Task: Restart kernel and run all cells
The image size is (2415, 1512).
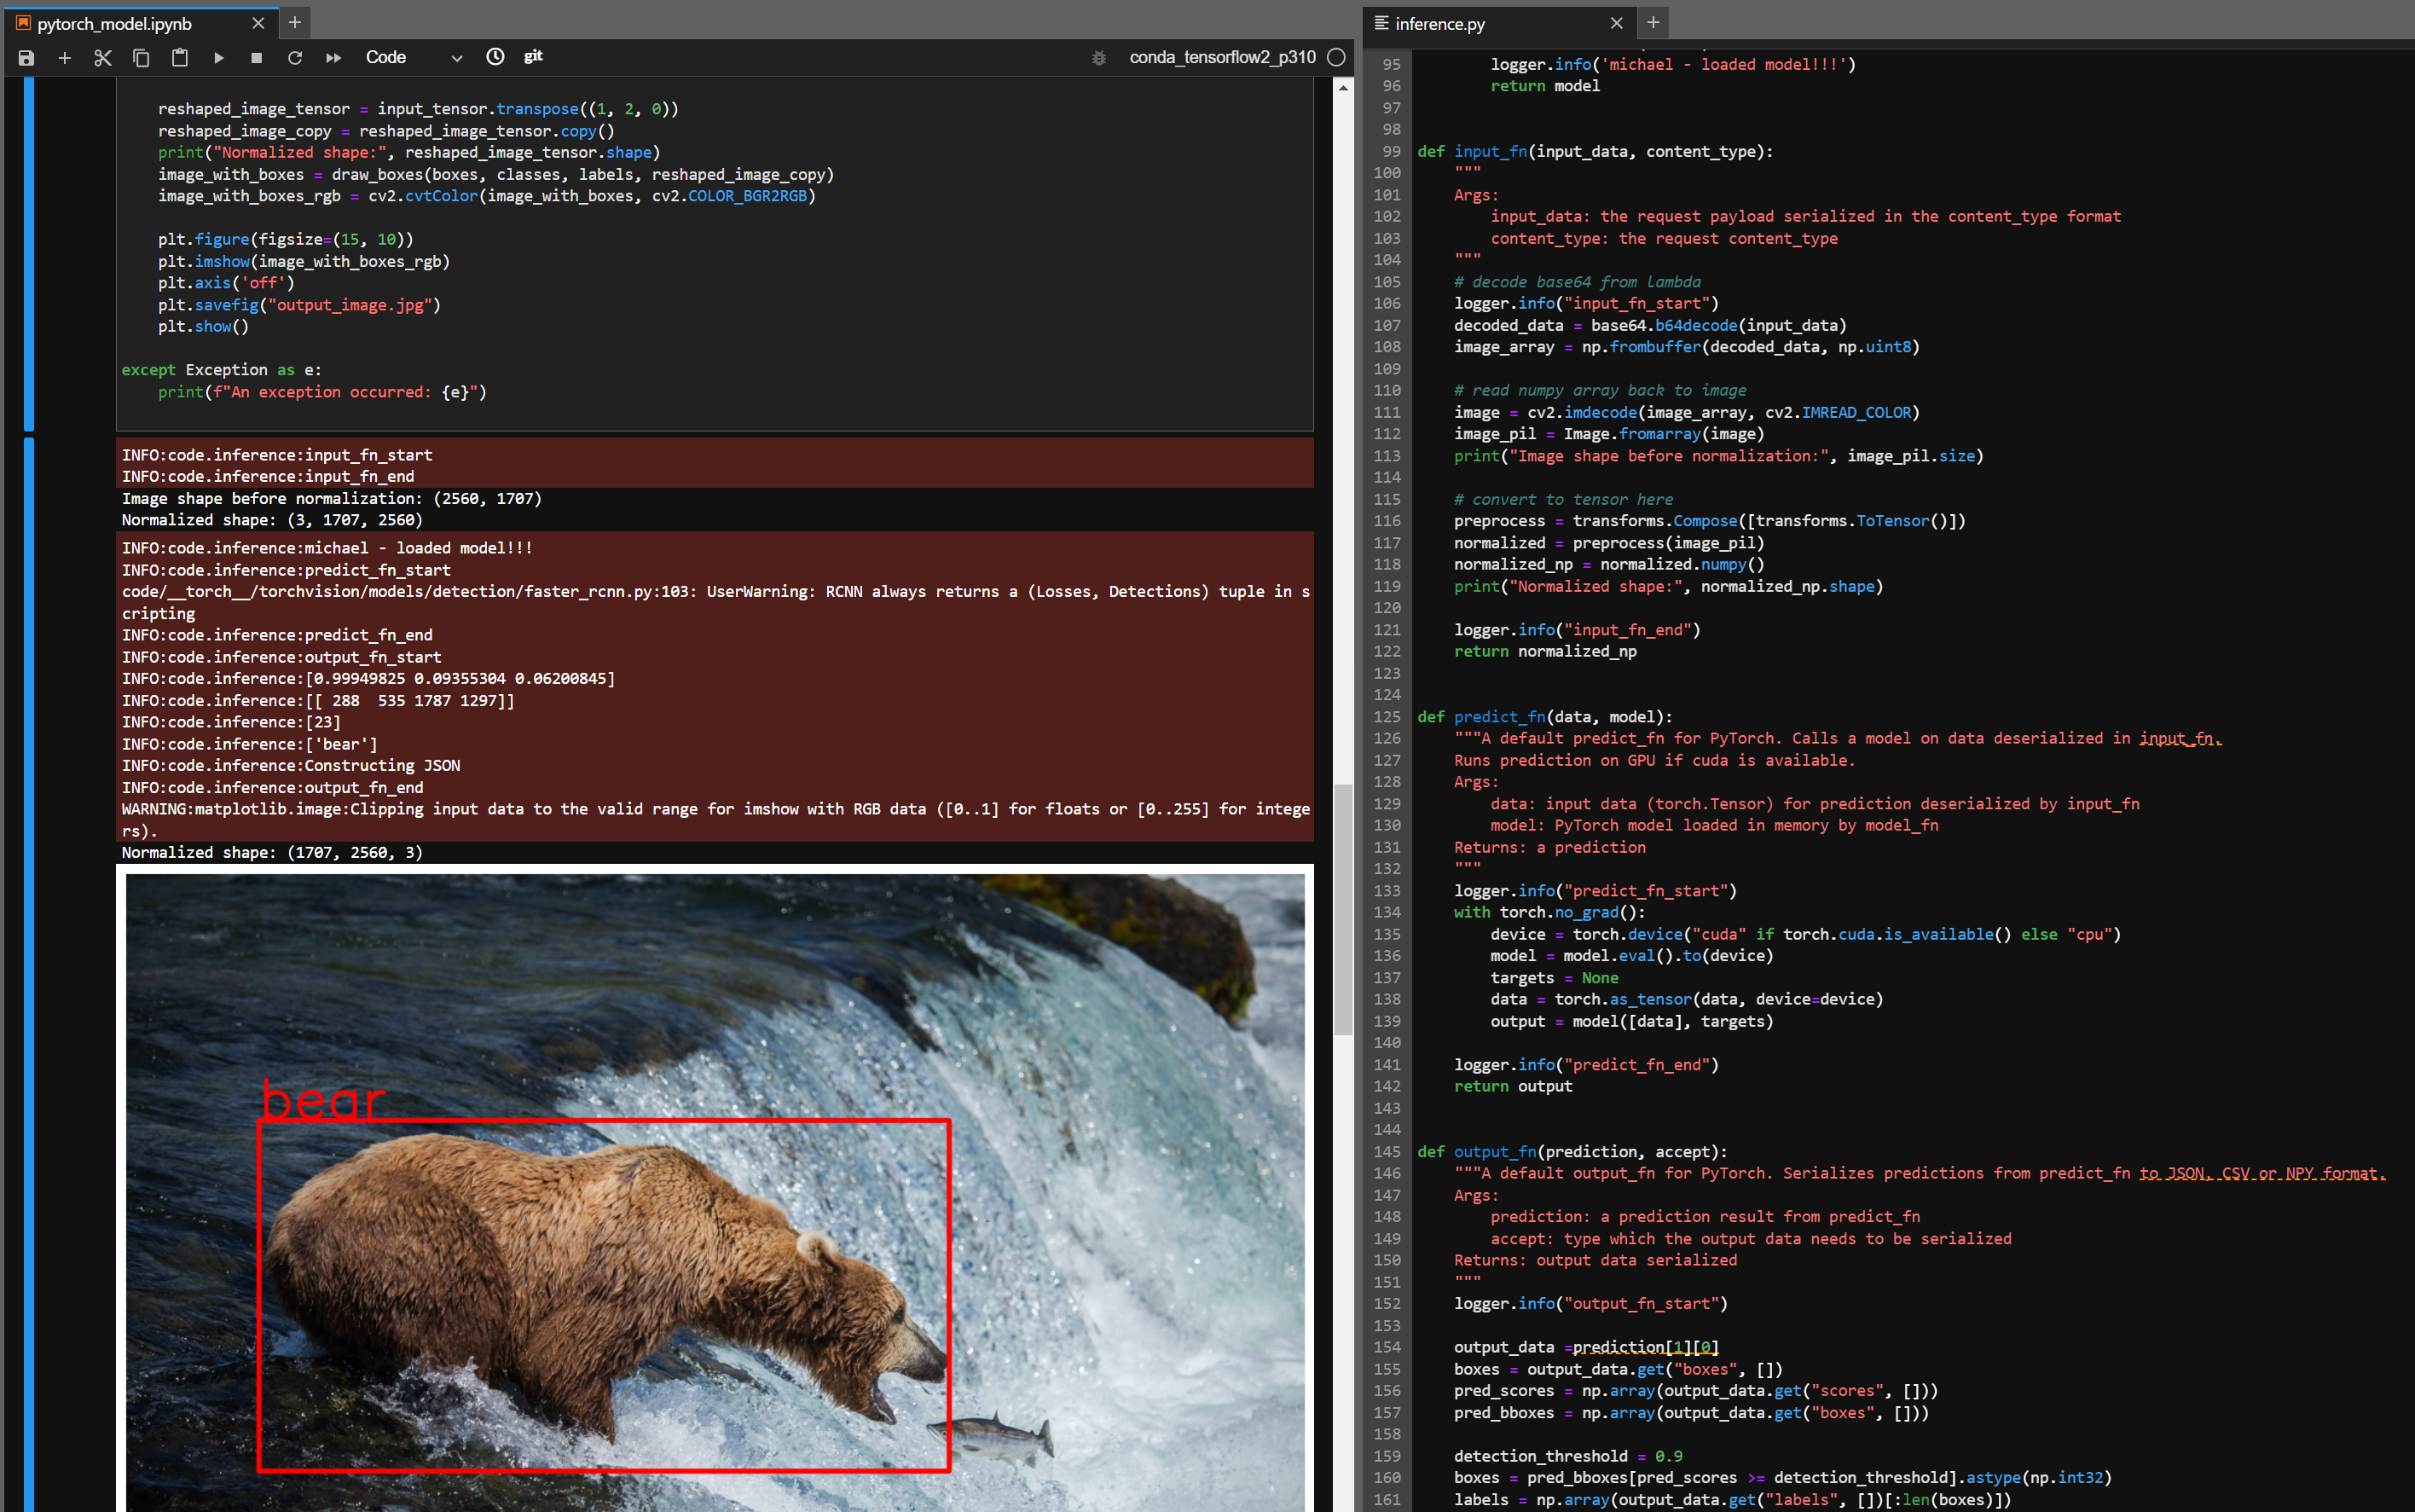Action: pos(334,58)
